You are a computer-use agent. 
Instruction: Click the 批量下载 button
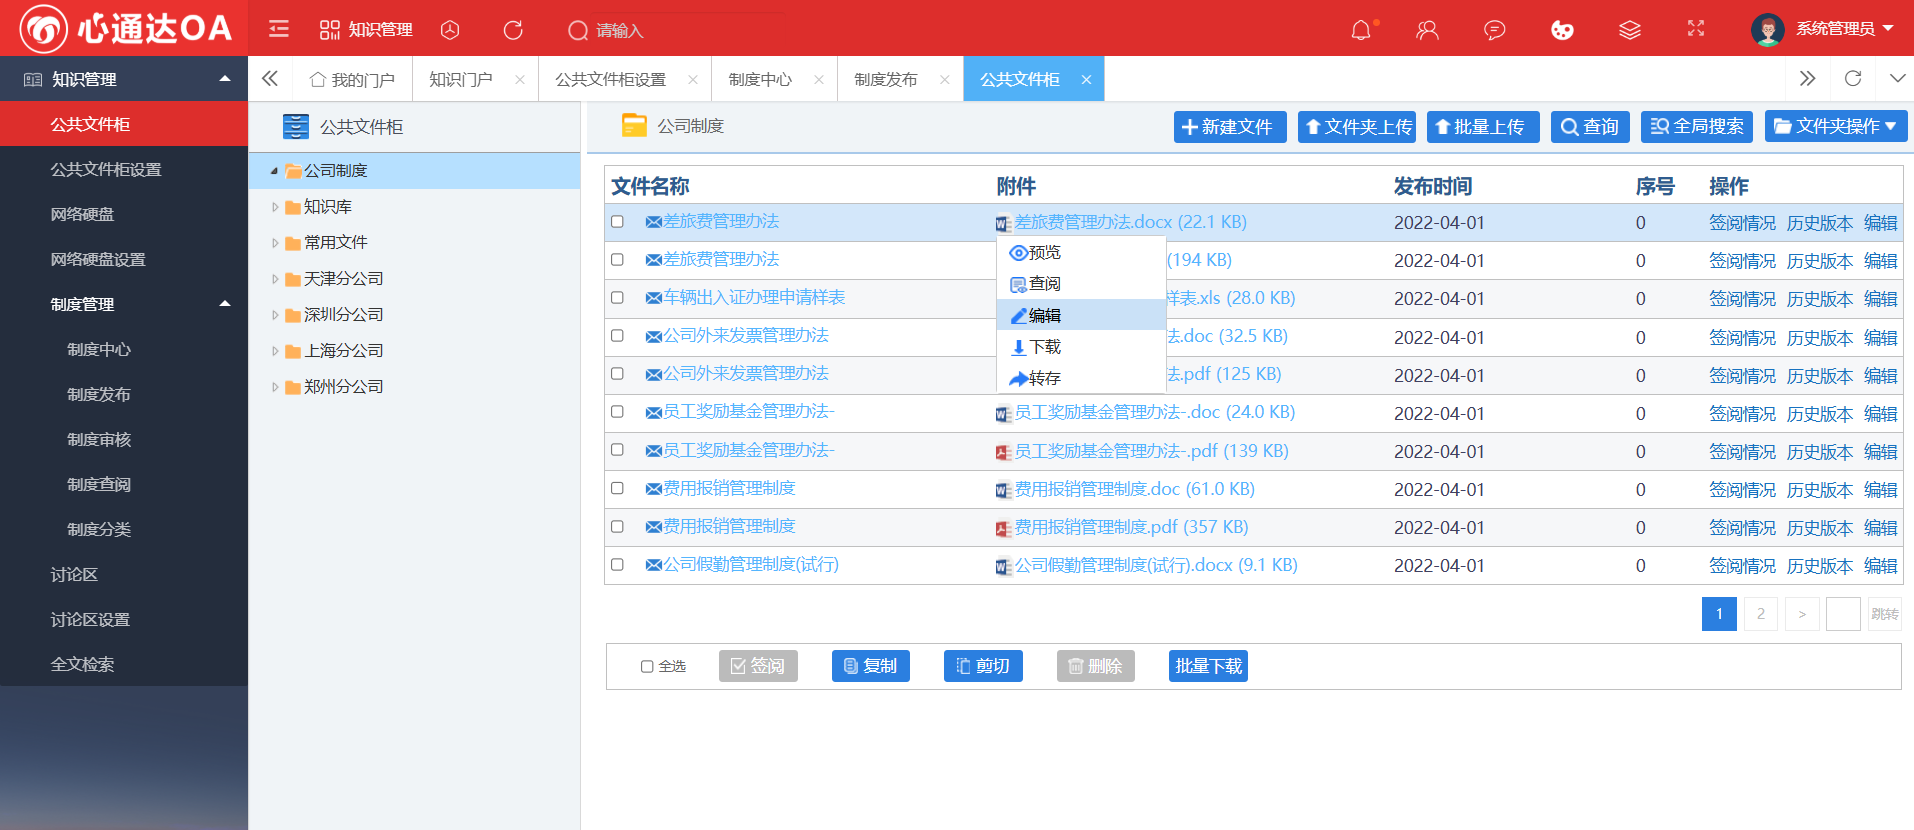[1208, 666]
